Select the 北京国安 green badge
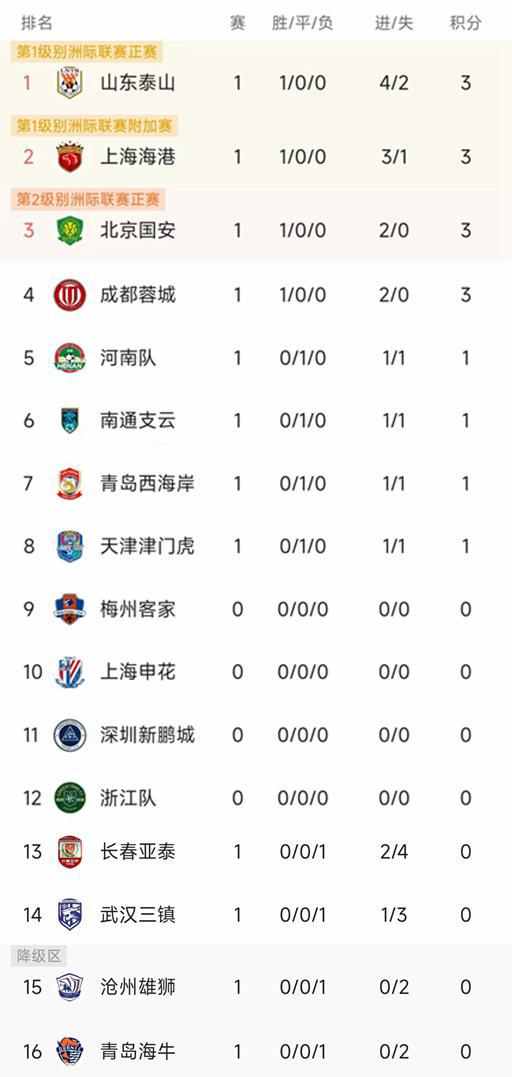The height and width of the screenshot is (1077, 512). pos(69,230)
